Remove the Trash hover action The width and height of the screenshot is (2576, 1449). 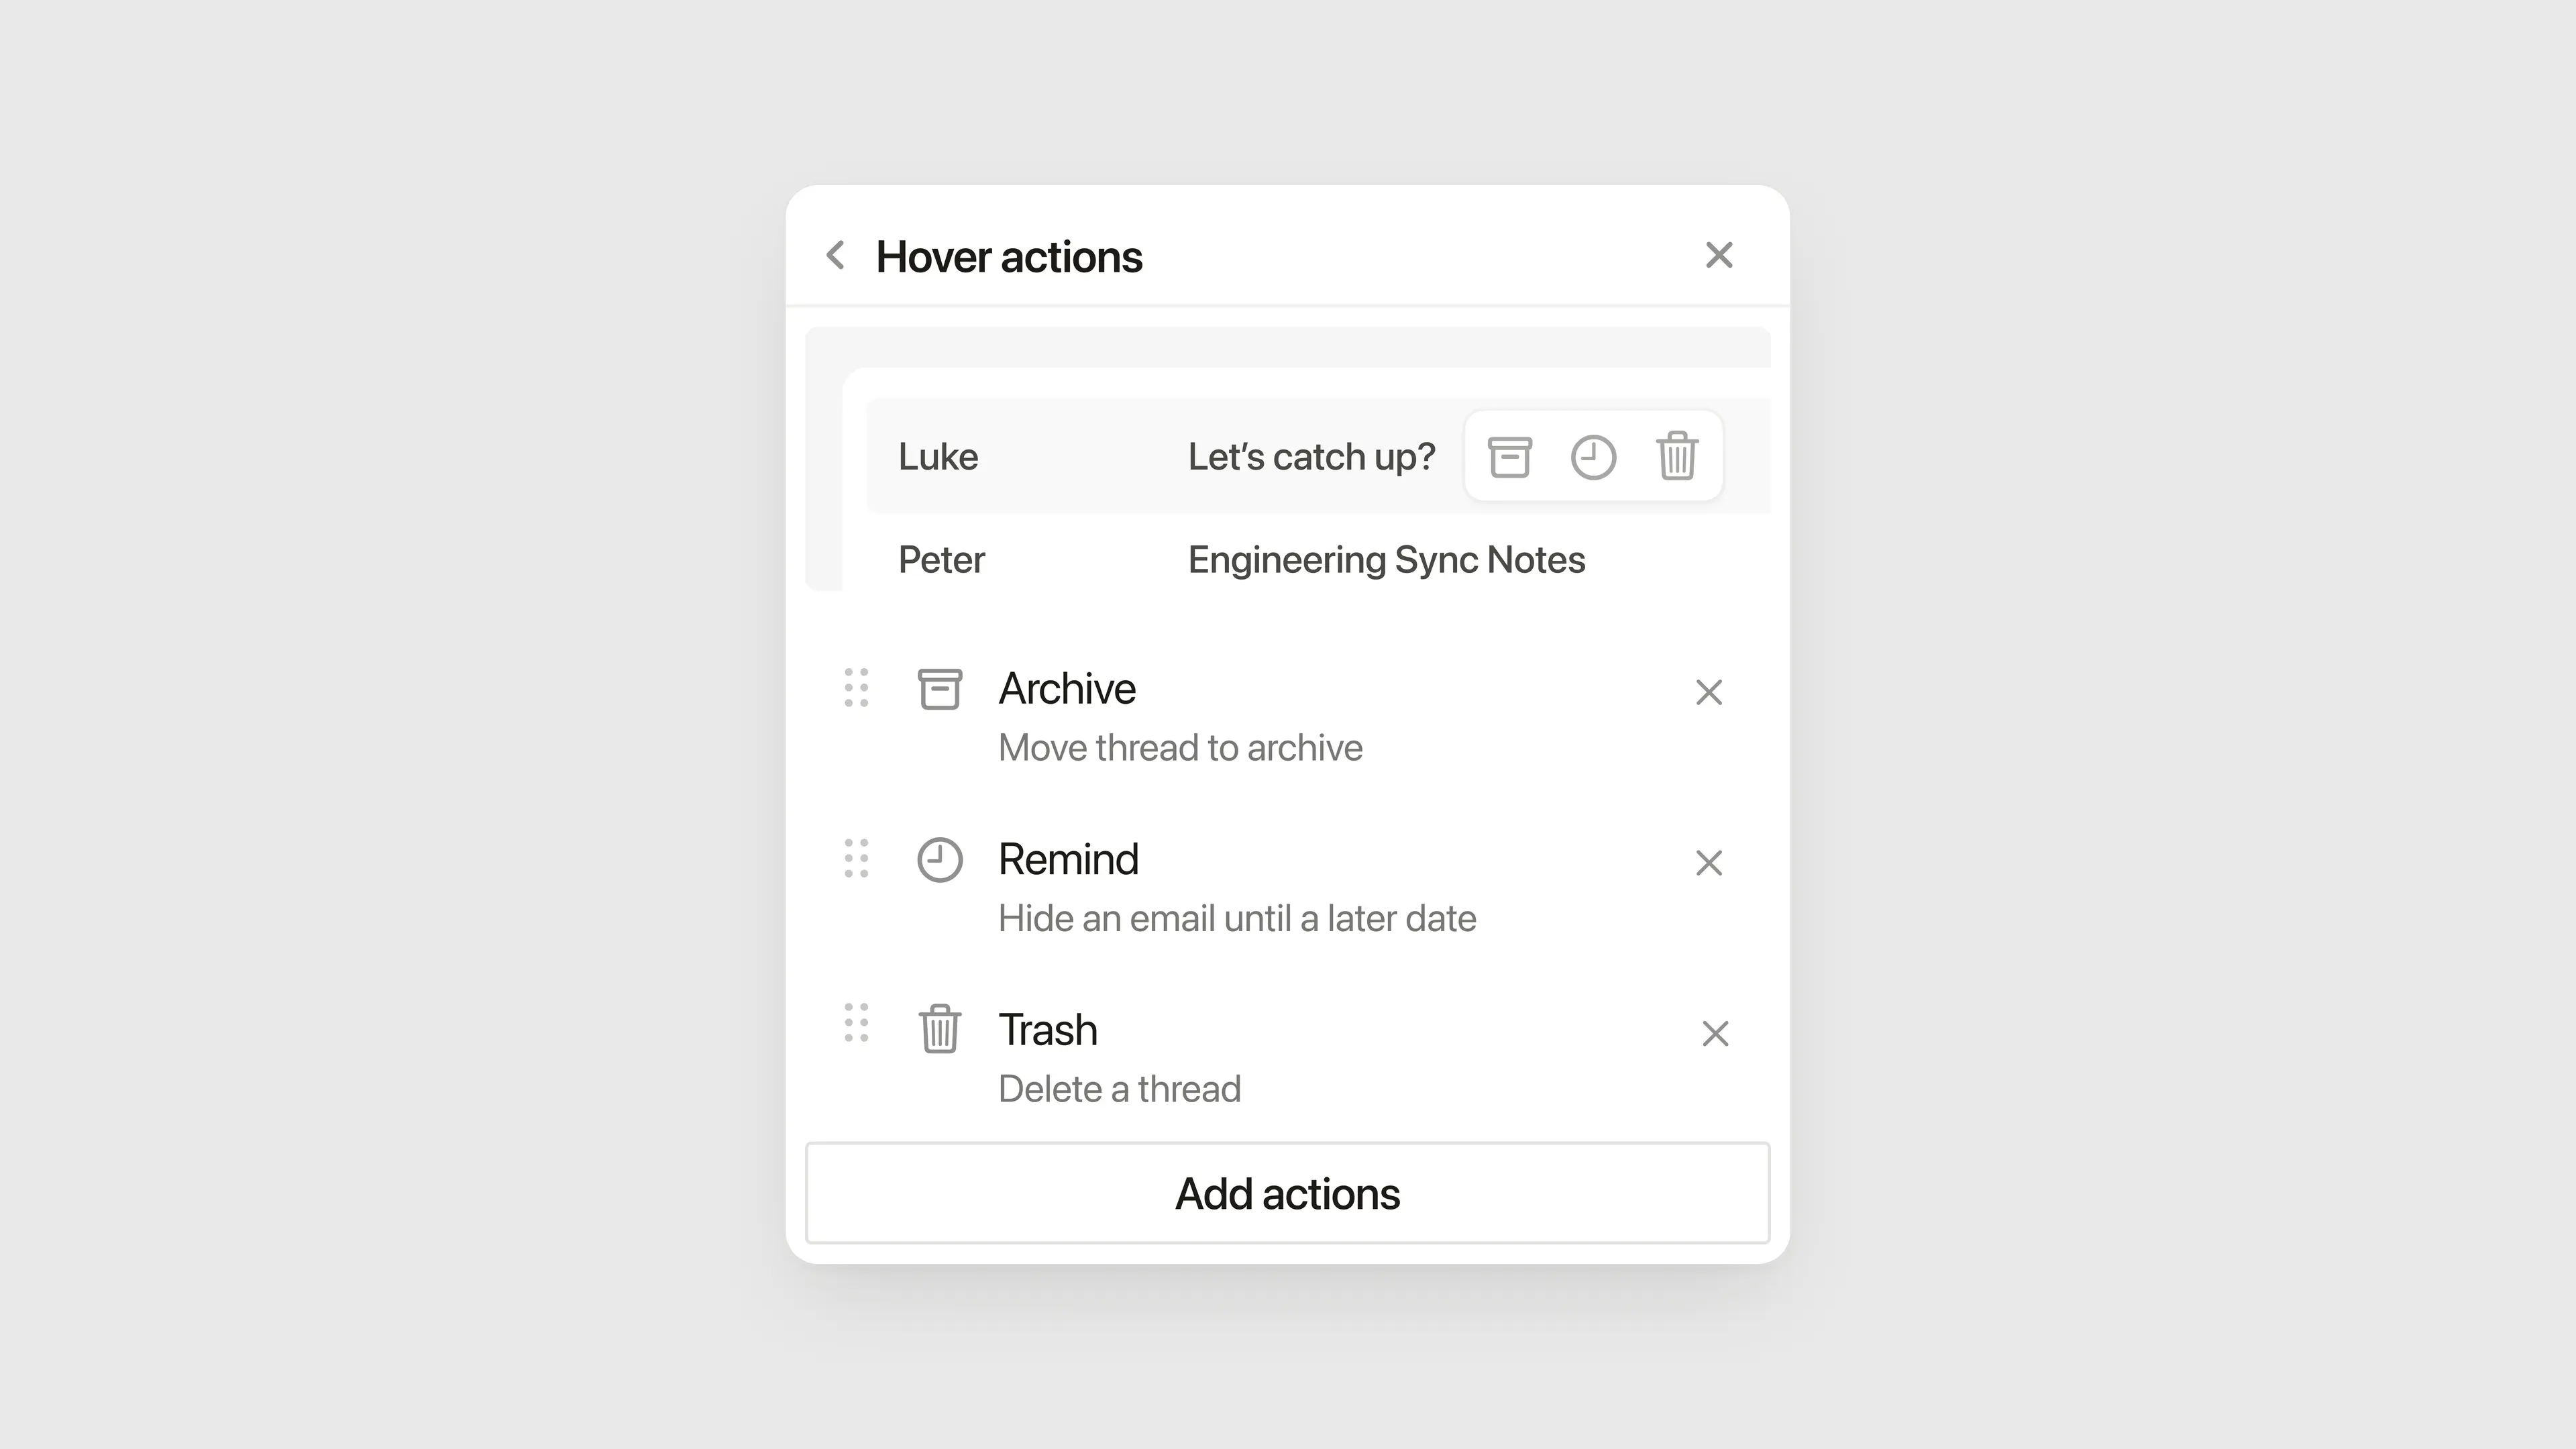point(1715,1033)
